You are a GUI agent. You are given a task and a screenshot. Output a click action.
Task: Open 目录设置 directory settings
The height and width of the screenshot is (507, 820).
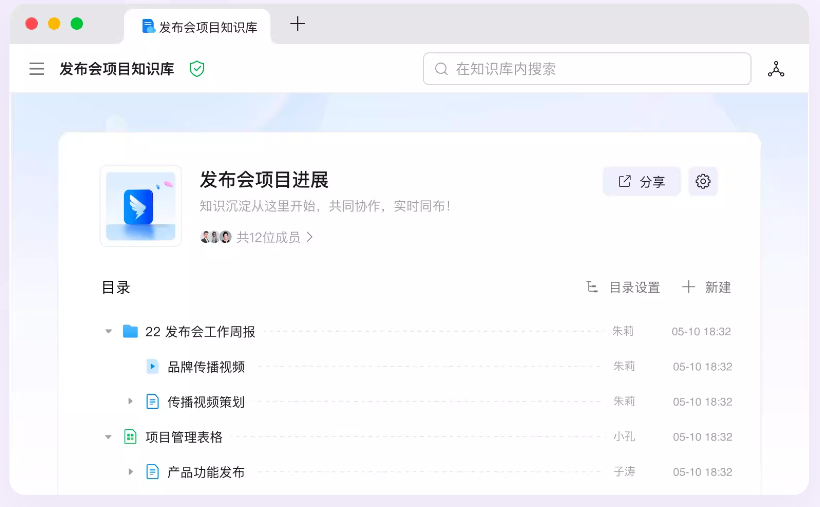623,287
